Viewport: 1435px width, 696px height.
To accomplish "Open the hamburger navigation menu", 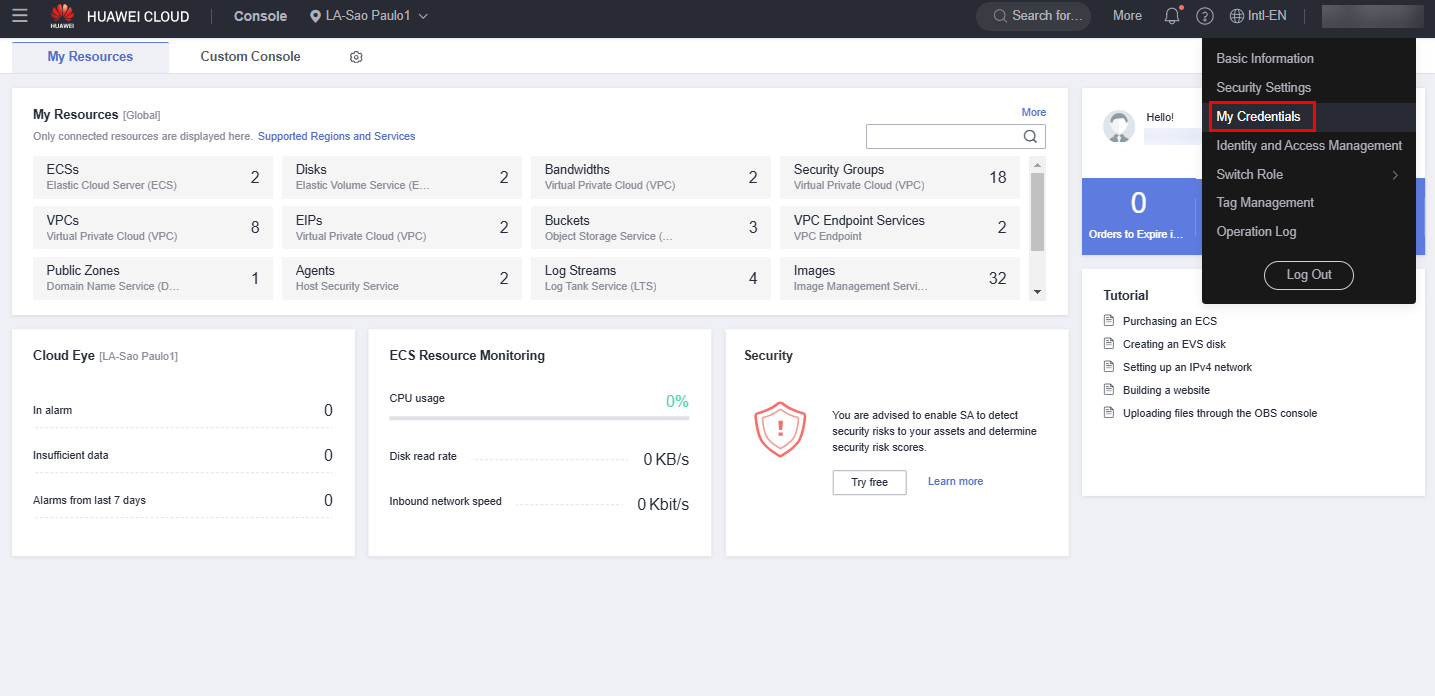I will click(20, 16).
